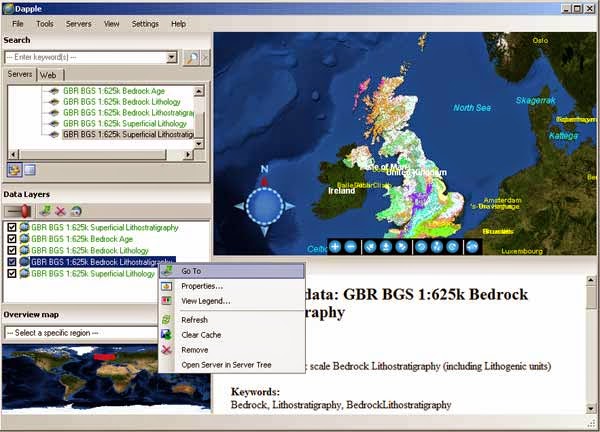600x432 pixels.
Task: Click the globe icon beside Superficial Lithostratigraphy data layer
Action: click(24, 227)
